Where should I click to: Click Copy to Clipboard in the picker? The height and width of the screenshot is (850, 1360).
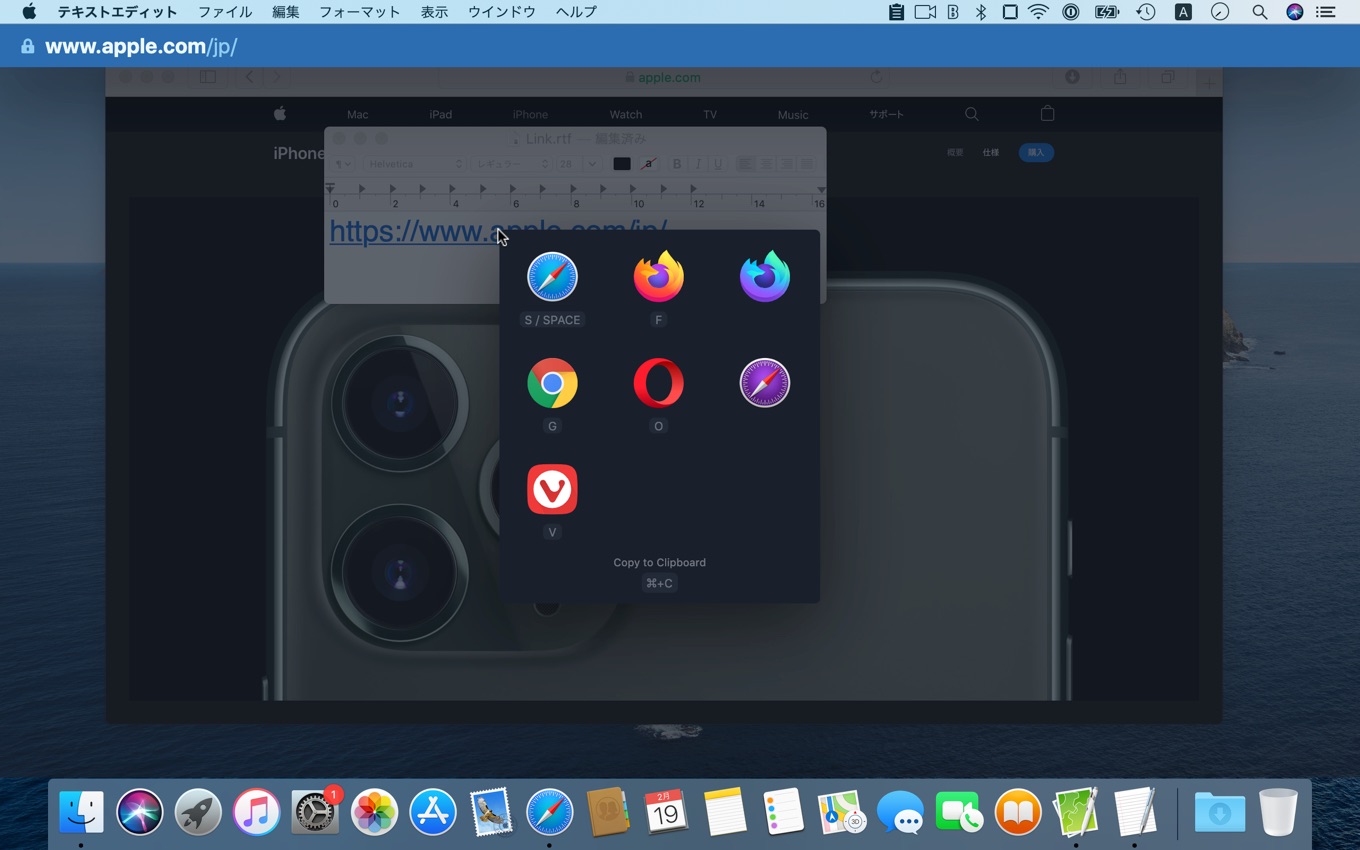click(x=659, y=562)
